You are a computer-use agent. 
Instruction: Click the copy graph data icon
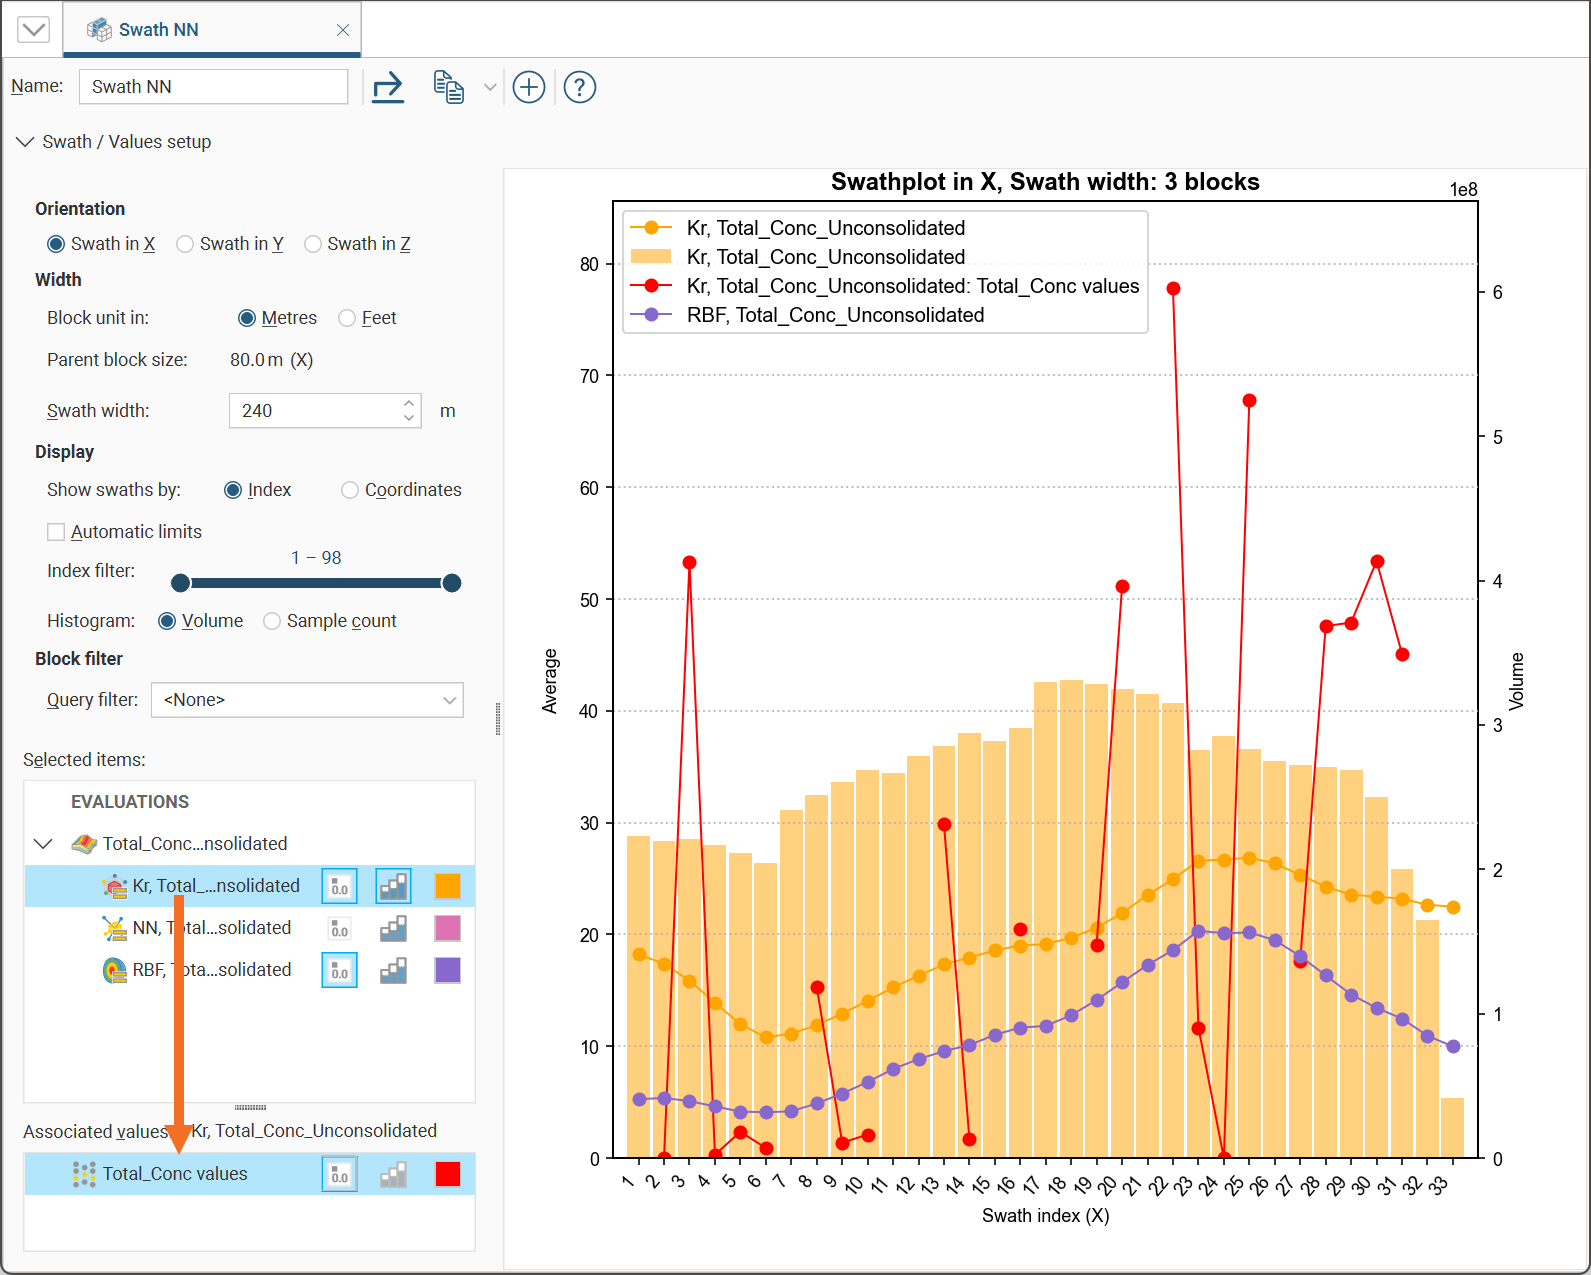(x=448, y=87)
